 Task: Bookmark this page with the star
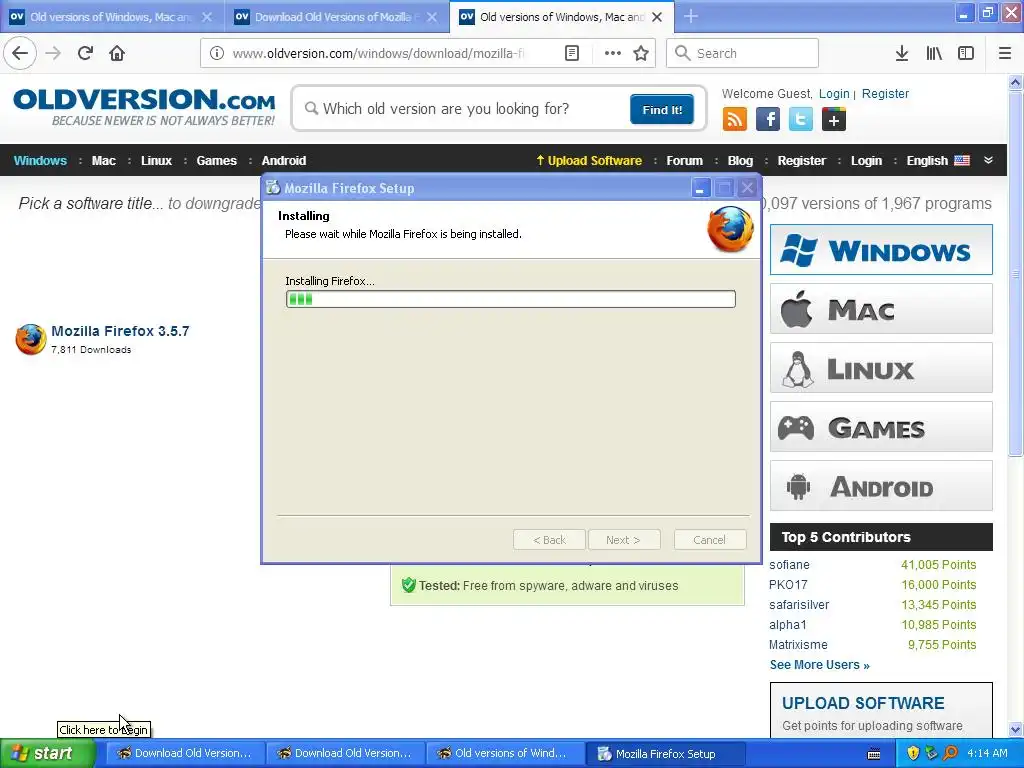[x=641, y=53]
